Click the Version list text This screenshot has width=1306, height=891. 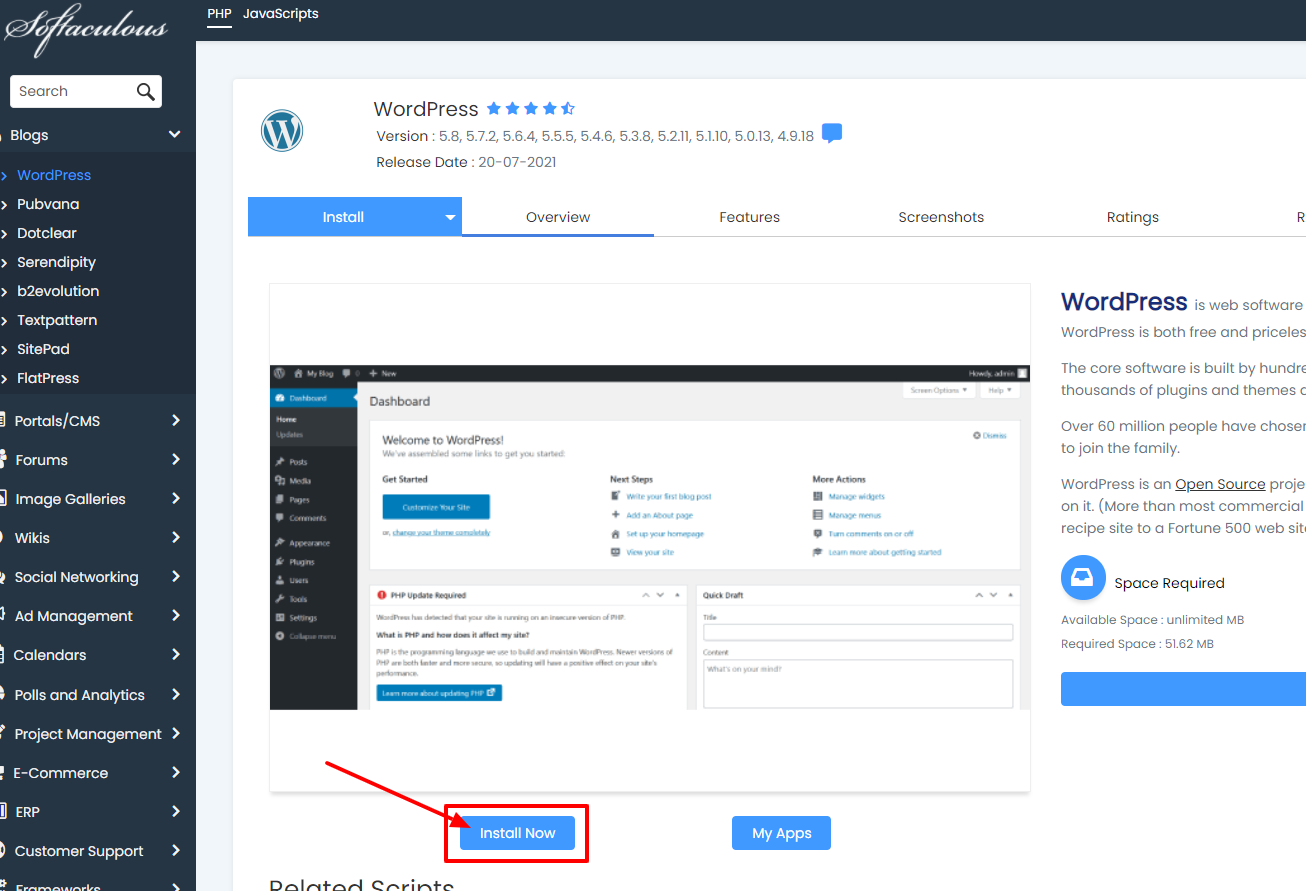(x=595, y=136)
